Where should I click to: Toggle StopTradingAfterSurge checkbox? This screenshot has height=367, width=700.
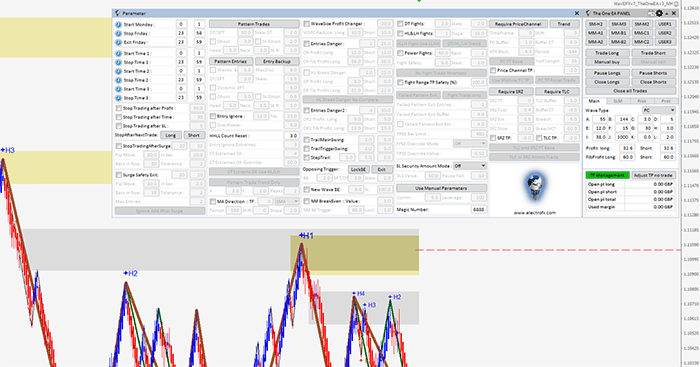(x=119, y=146)
